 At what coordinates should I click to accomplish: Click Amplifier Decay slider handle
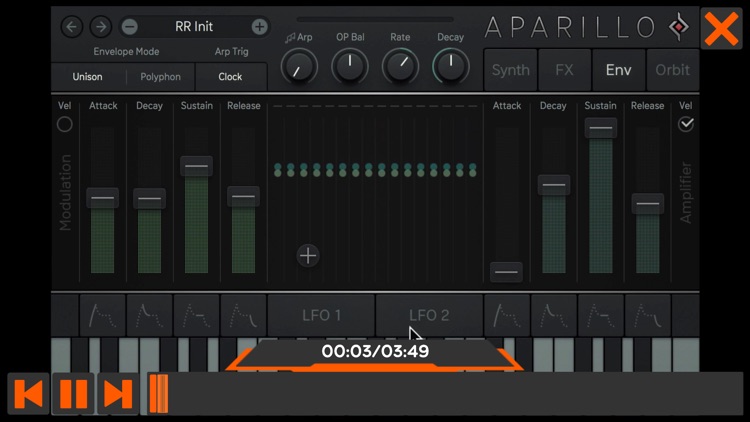(553, 185)
